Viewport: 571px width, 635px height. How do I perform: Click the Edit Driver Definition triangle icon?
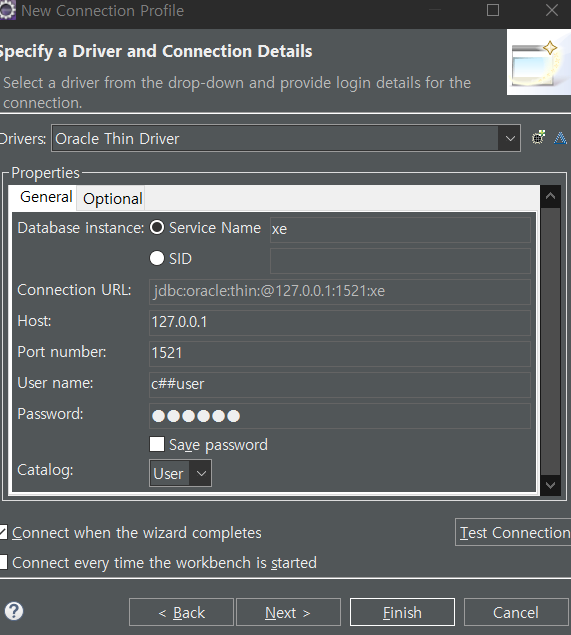[x=560, y=138]
